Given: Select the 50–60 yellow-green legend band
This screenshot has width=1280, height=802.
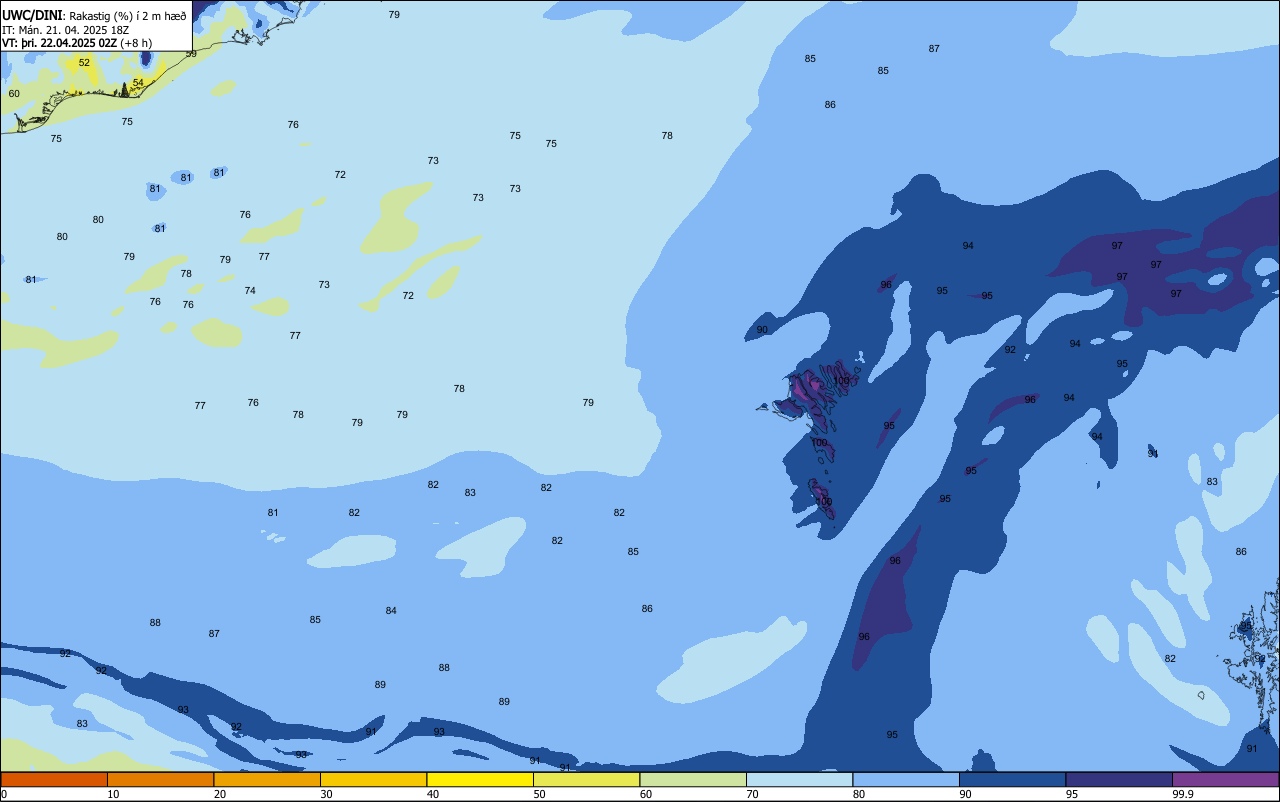Looking at the screenshot, I should click(586, 779).
